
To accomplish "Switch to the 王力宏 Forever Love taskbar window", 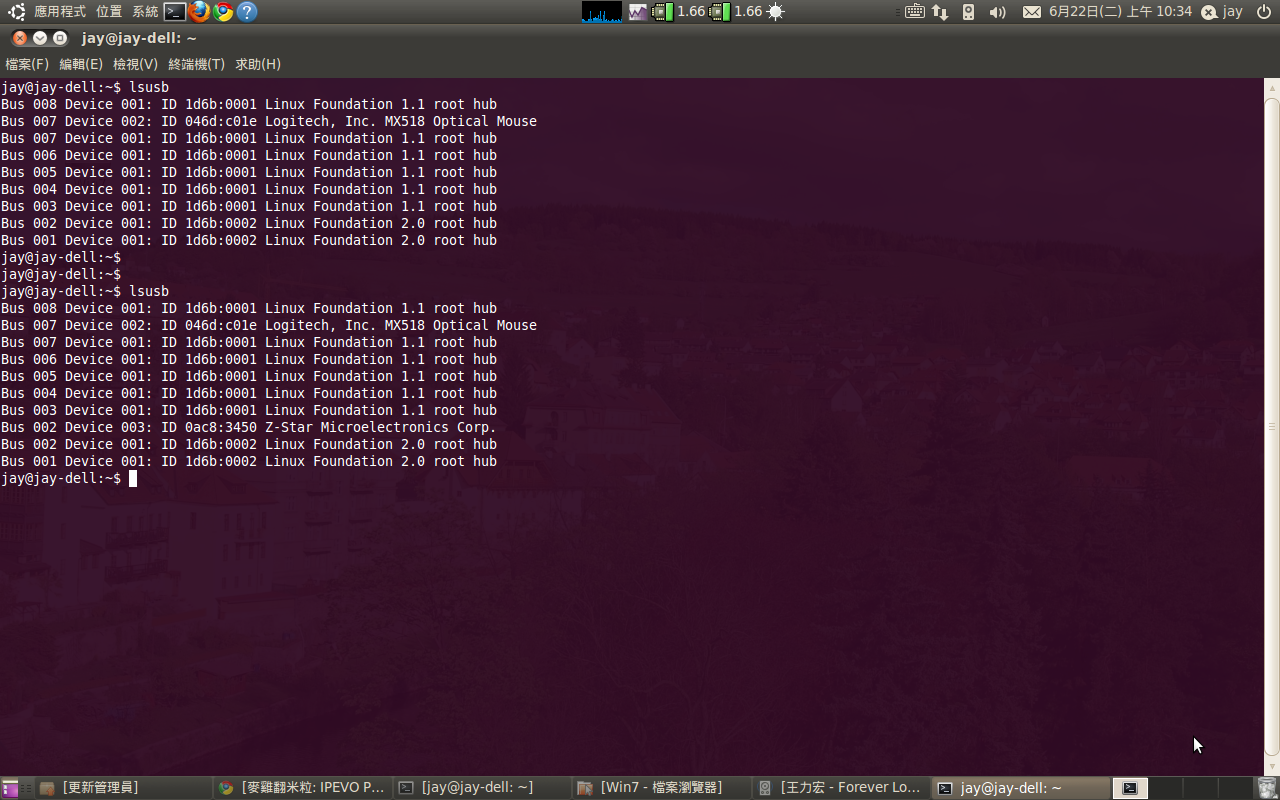I will click(x=839, y=788).
